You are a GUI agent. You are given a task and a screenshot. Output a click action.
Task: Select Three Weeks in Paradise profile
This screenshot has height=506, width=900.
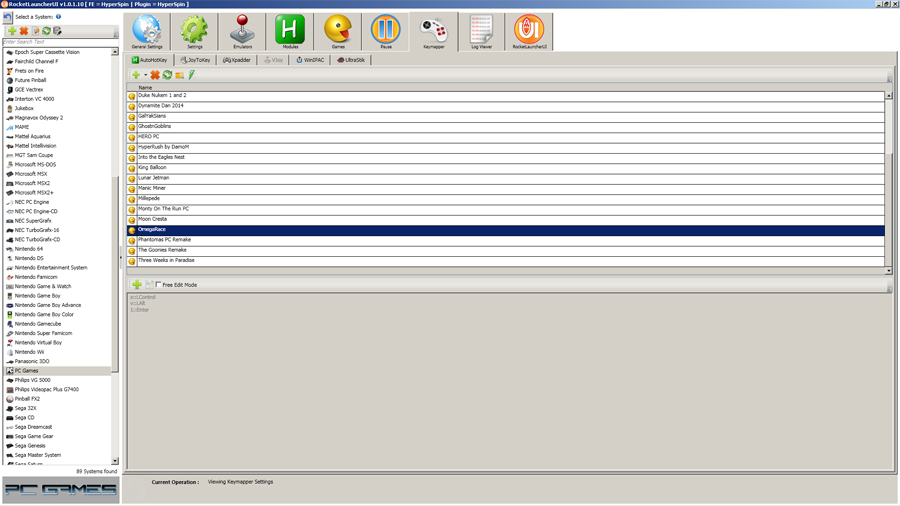pyautogui.click(x=506, y=261)
